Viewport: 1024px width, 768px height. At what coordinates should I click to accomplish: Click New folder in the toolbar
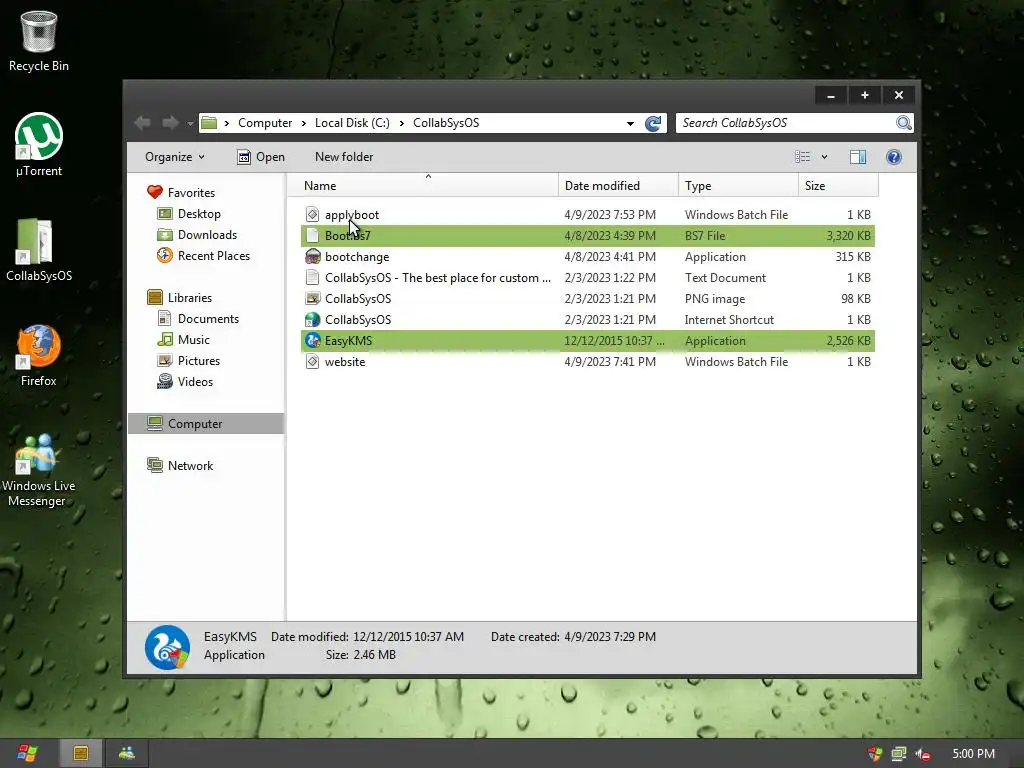pos(344,157)
